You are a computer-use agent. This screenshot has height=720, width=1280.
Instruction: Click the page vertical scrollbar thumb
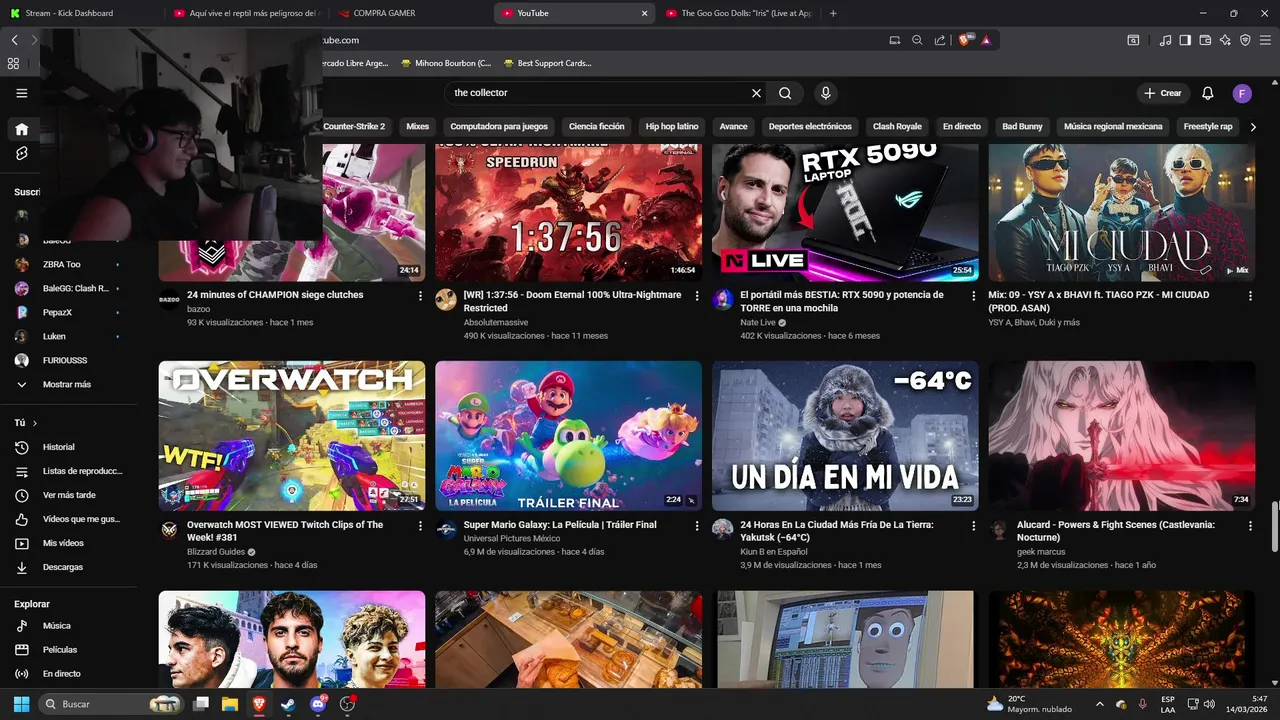(1274, 527)
